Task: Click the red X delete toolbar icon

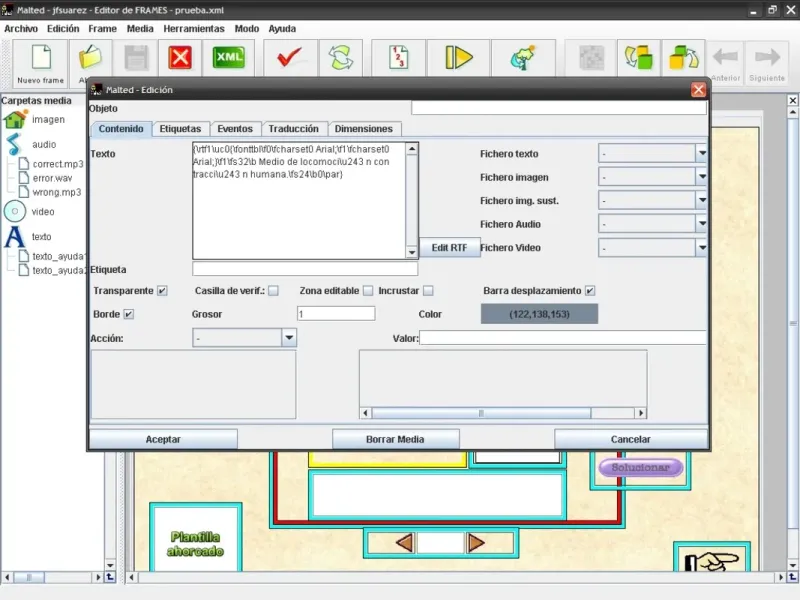Action: coord(180,57)
